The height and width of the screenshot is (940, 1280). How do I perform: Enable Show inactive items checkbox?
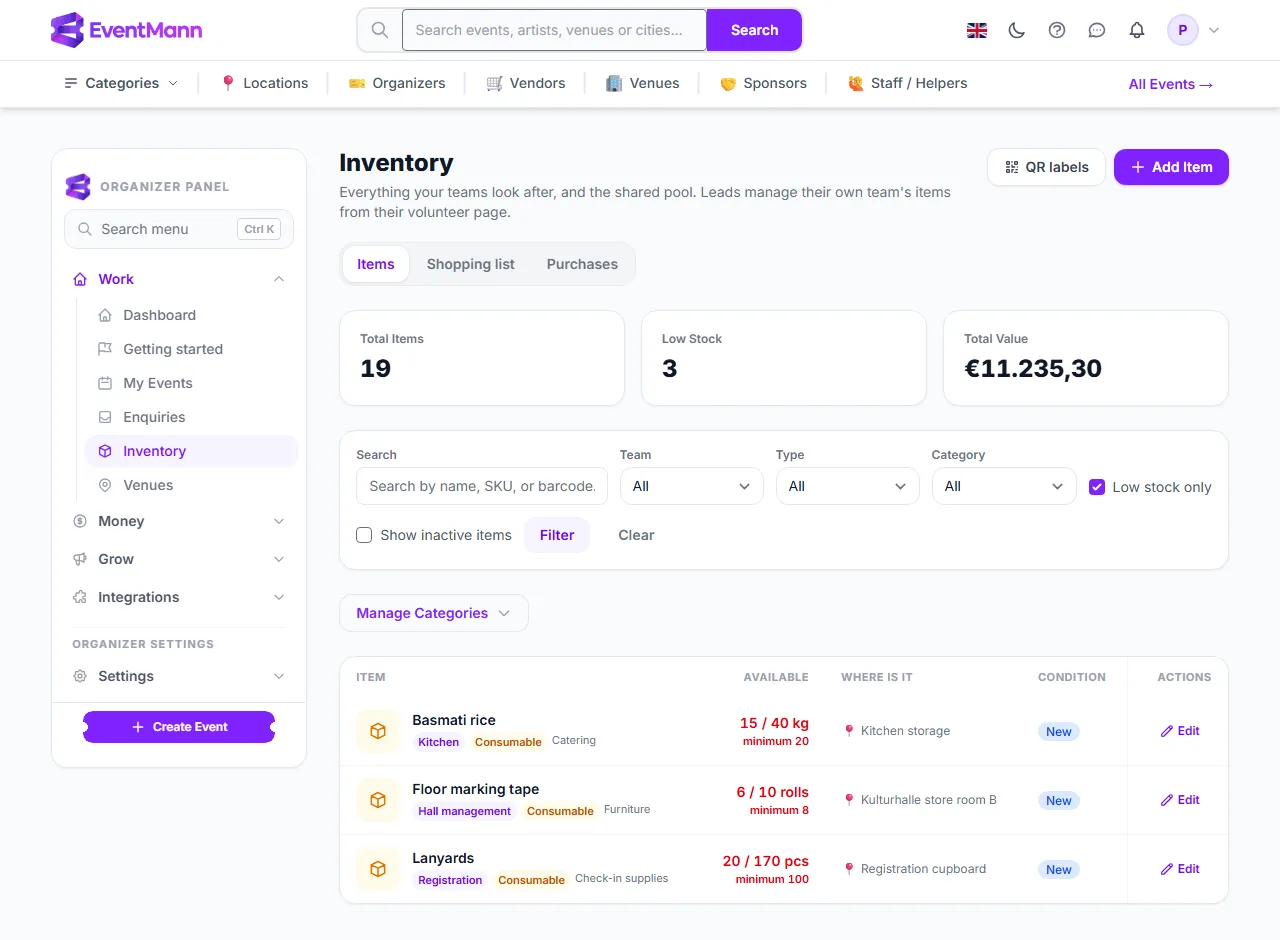pos(364,535)
